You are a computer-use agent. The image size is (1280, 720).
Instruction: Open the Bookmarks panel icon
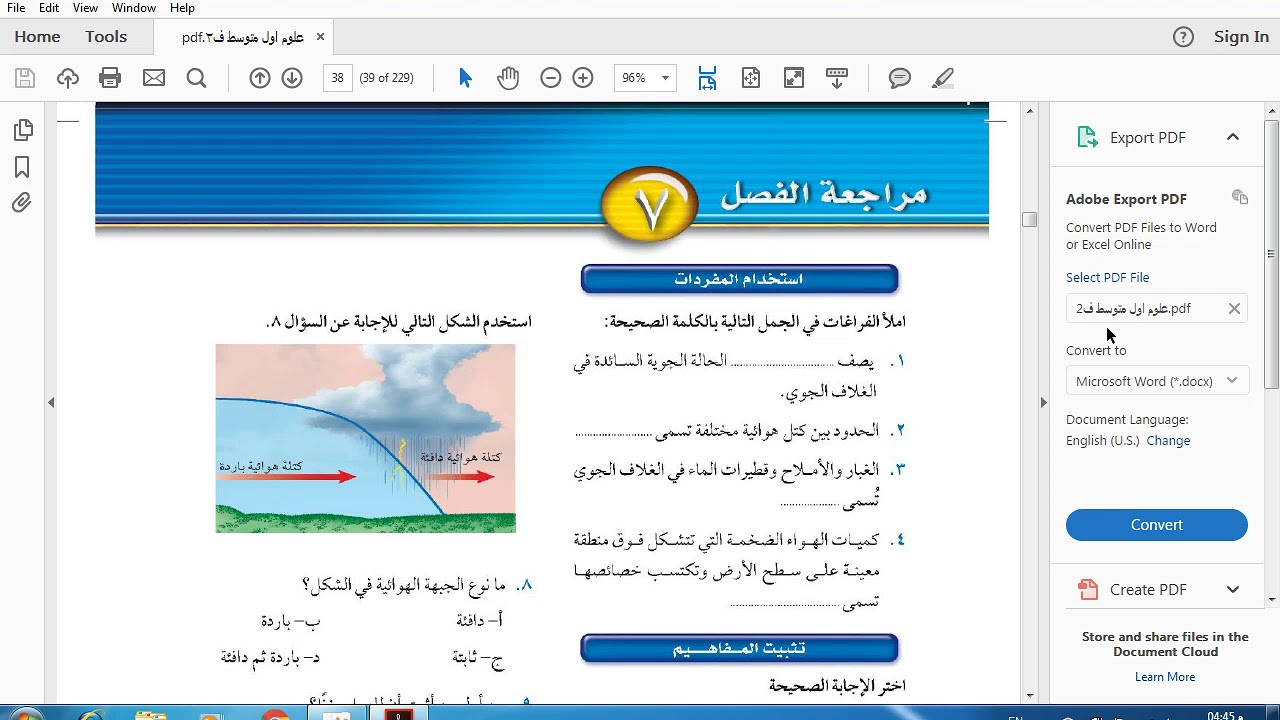point(22,167)
